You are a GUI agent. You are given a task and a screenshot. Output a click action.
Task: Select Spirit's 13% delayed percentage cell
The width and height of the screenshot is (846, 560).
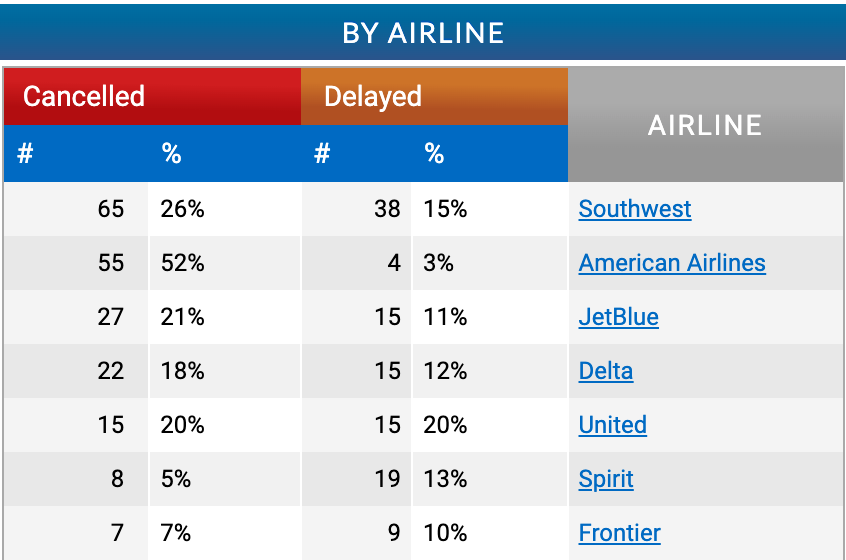(x=445, y=479)
